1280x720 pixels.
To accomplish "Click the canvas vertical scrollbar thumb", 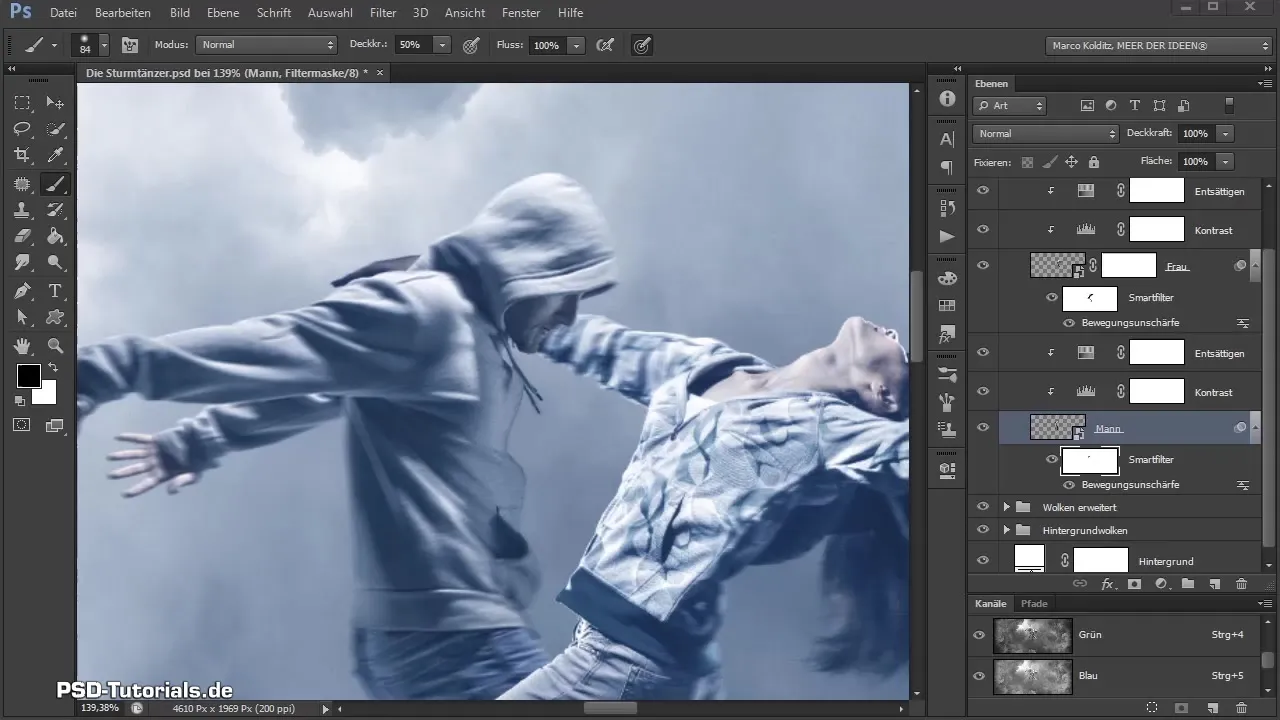I will coord(915,315).
